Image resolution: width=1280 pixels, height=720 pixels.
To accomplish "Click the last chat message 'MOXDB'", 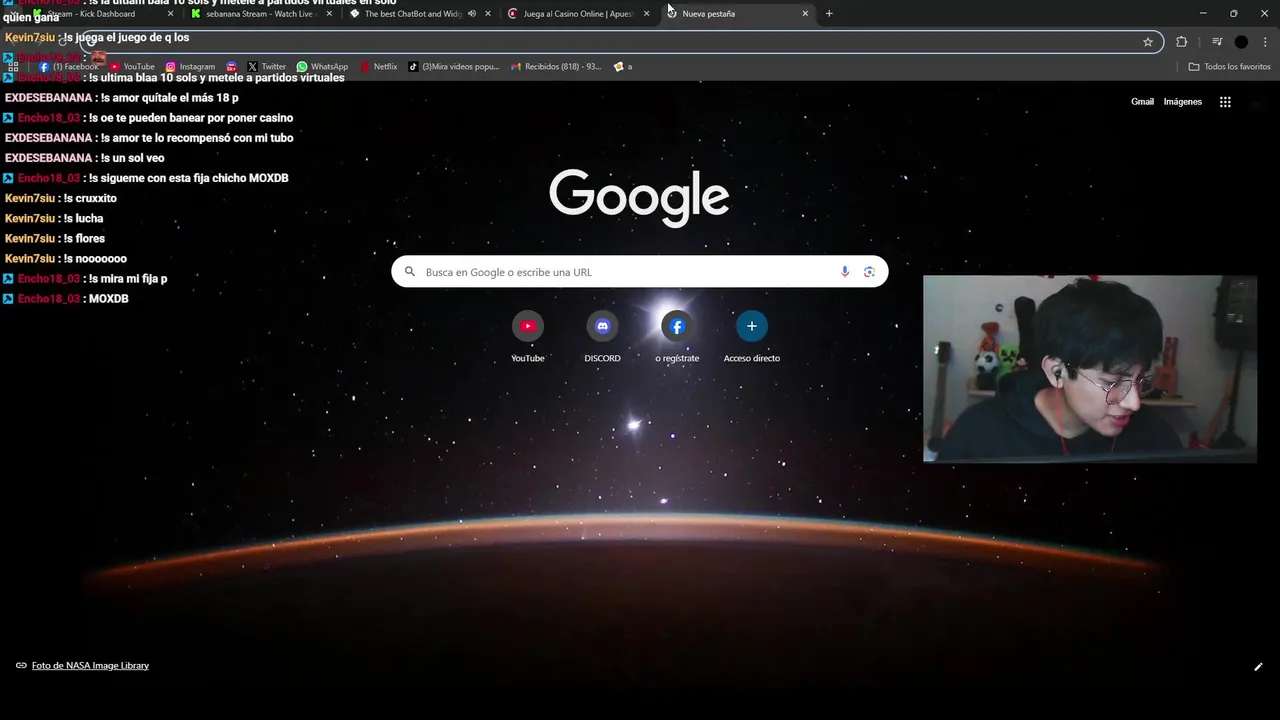I will (x=109, y=299).
